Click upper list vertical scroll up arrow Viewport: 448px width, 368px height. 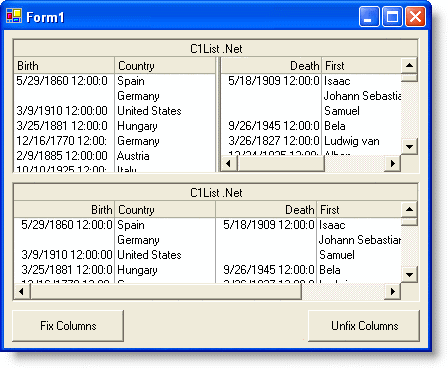pyautogui.click(x=409, y=65)
